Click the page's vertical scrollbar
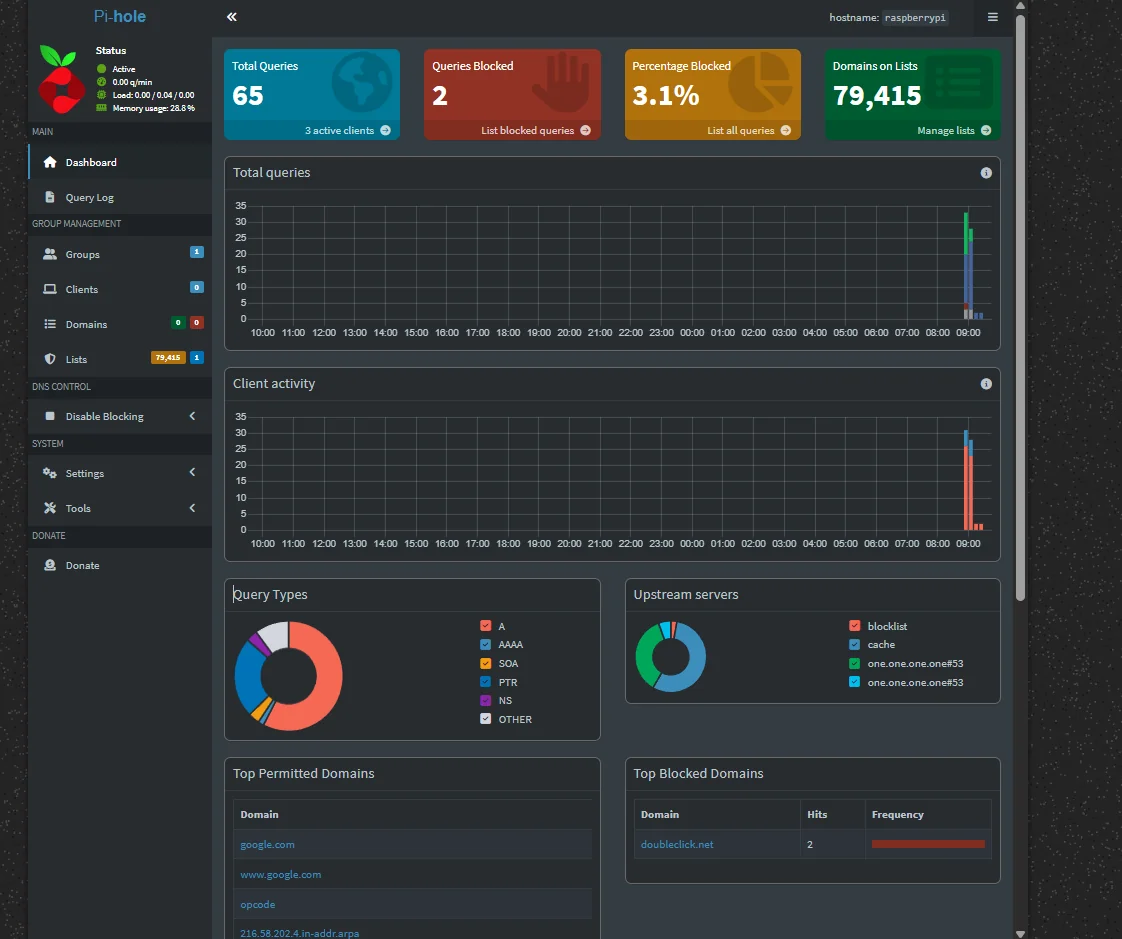Screen dimensions: 1122x939 coord(1020,300)
